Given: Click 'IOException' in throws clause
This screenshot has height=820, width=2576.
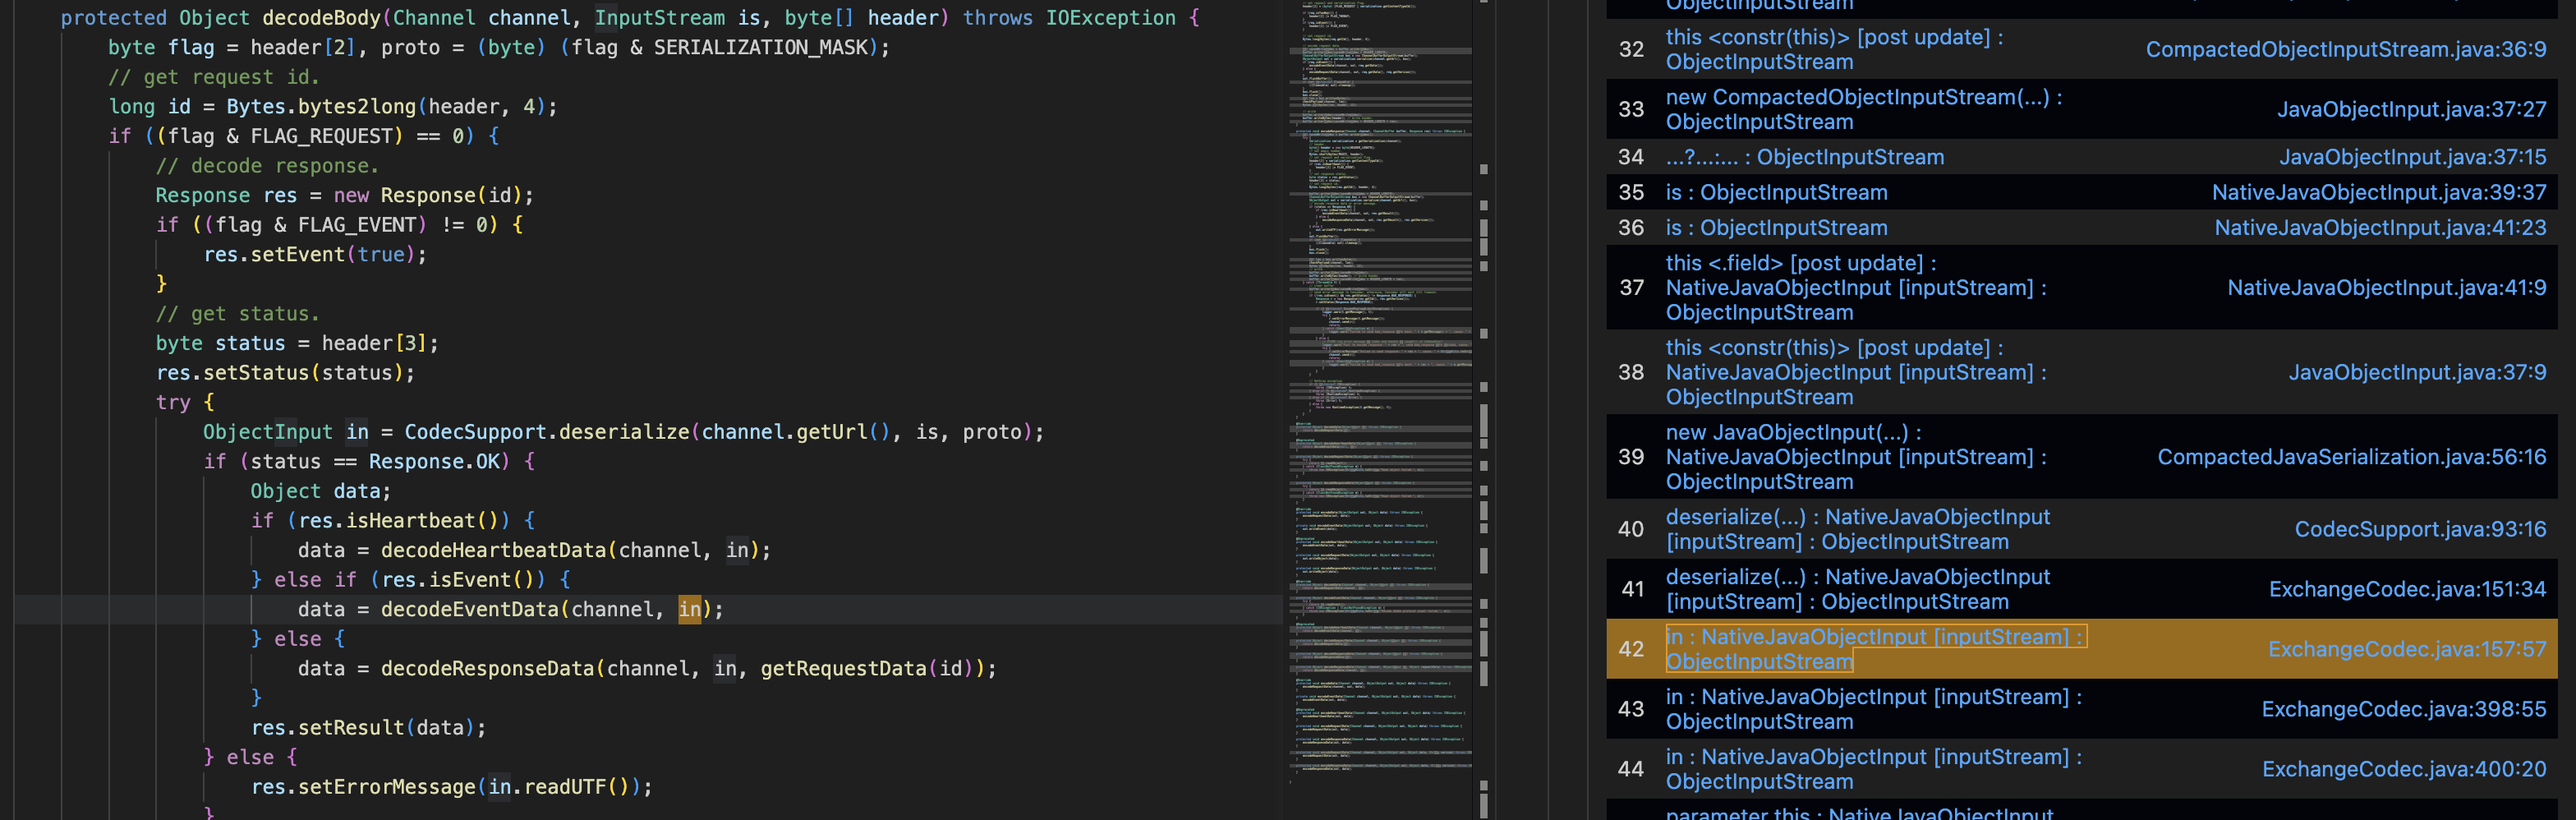Looking at the screenshot, I should coord(1110,18).
